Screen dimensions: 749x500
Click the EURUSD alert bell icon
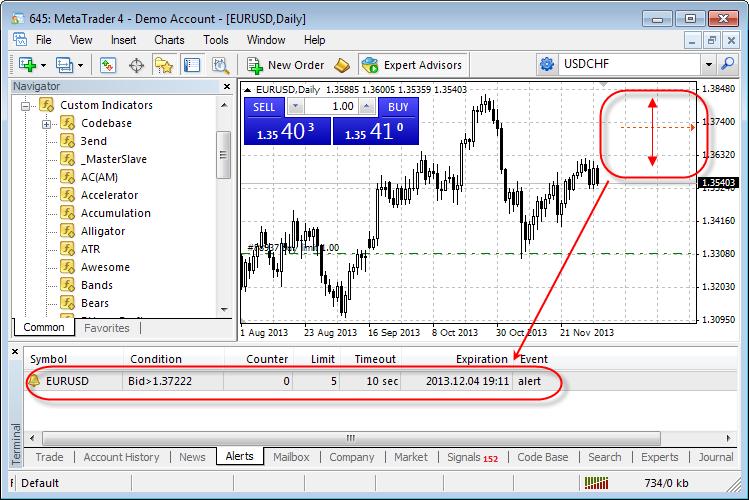(33, 381)
